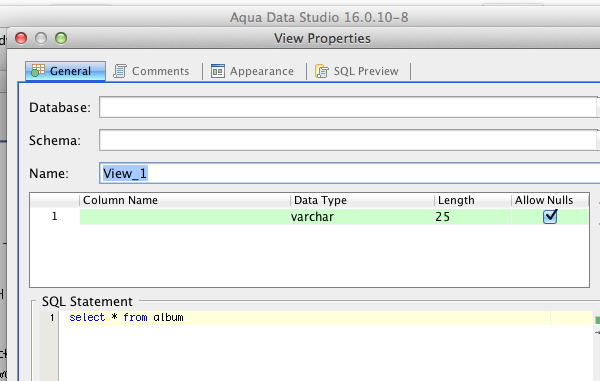Click the Database combo box field
600x381 pixels.
[x=348, y=107]
